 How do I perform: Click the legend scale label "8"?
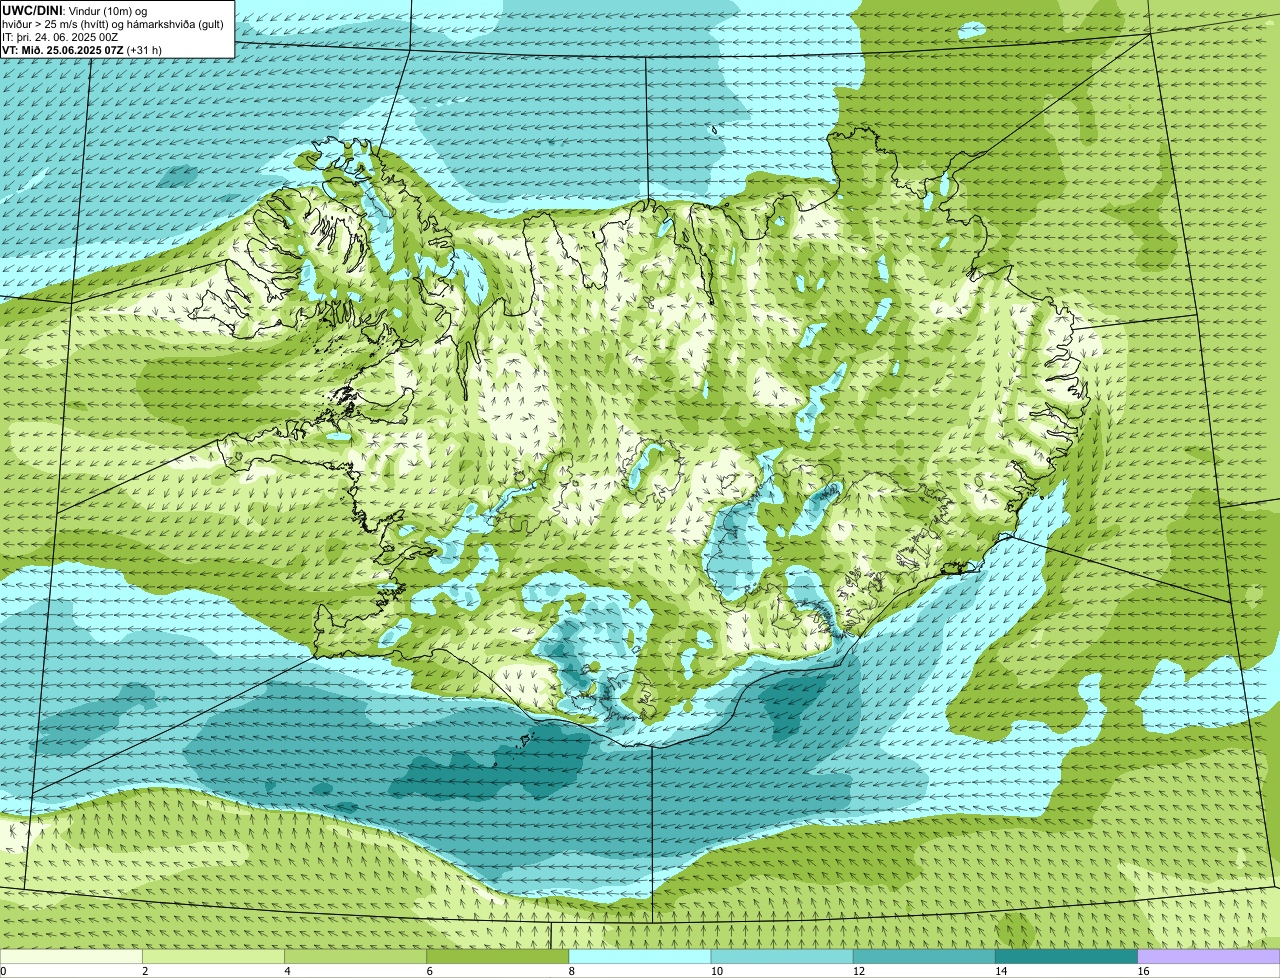click(571, 971)
